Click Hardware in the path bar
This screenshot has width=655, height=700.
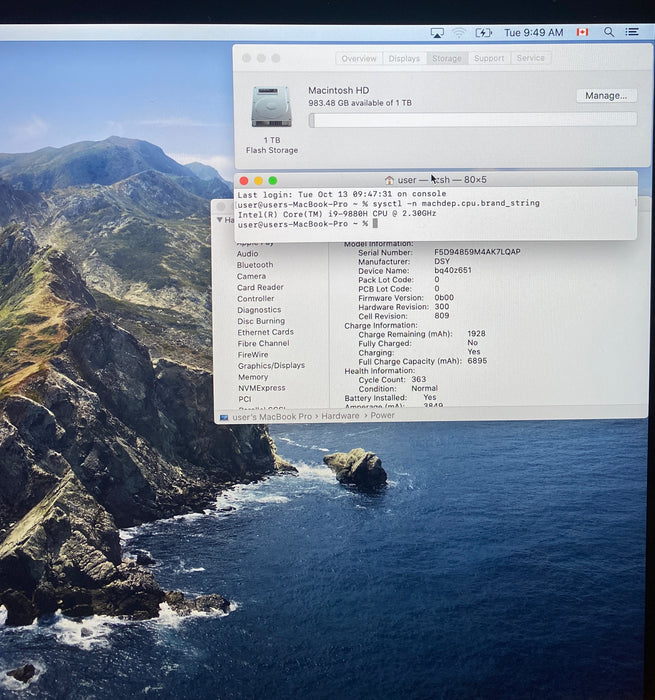click(x=340, y=416)
